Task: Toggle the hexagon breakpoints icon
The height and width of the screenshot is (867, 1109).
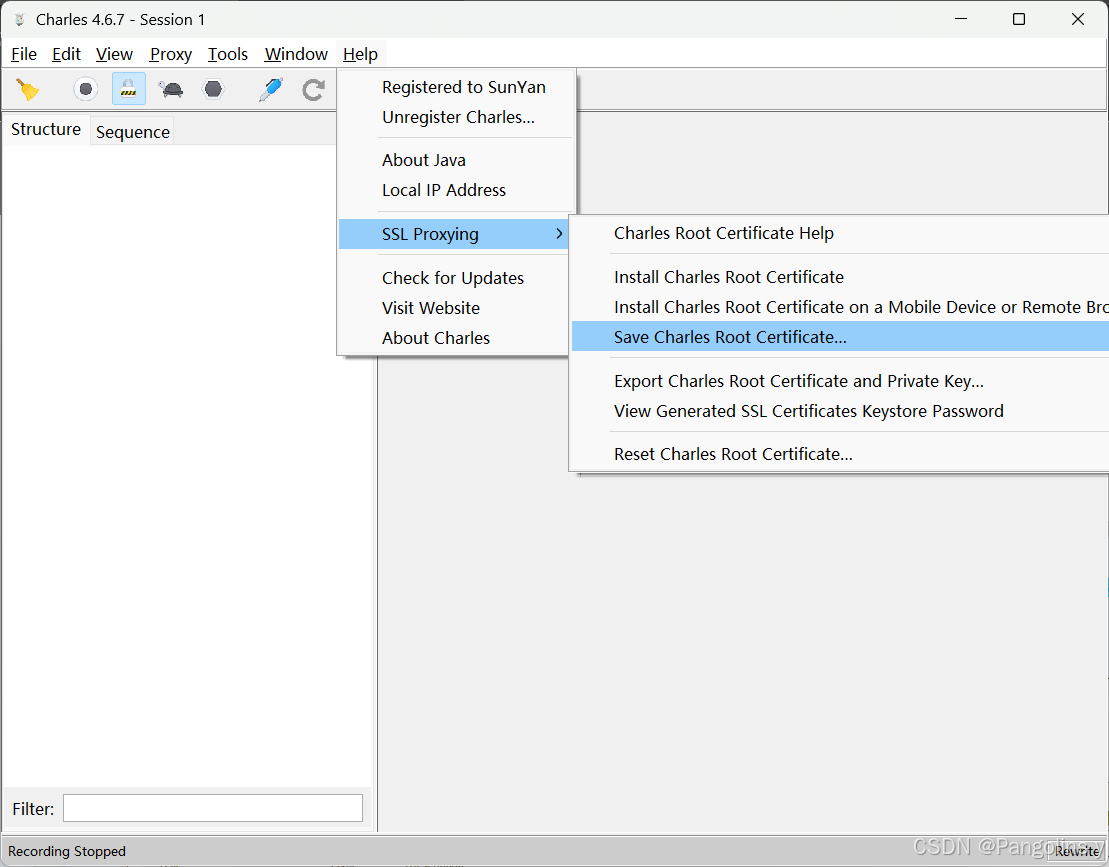Action: 213,89
